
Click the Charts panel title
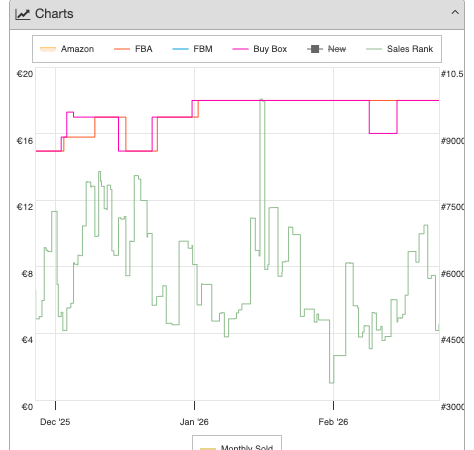pyautogui.click(x=54, y=14)
